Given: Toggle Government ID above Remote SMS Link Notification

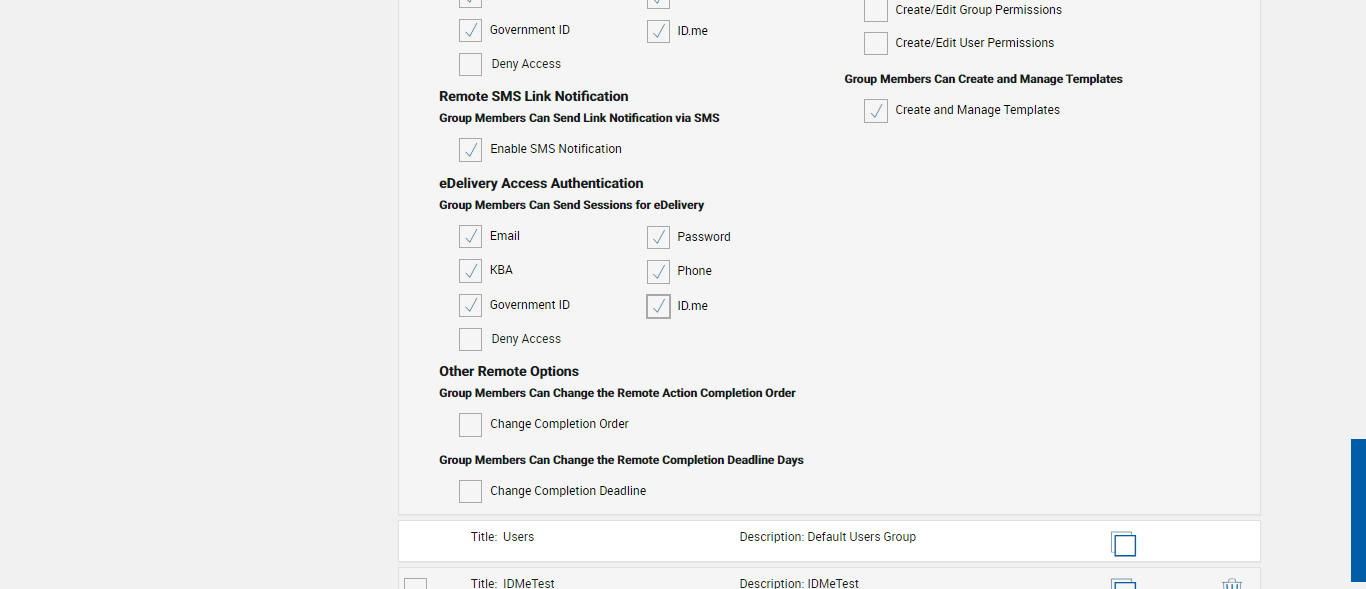Looking at the screenshot, I should 470,30.
